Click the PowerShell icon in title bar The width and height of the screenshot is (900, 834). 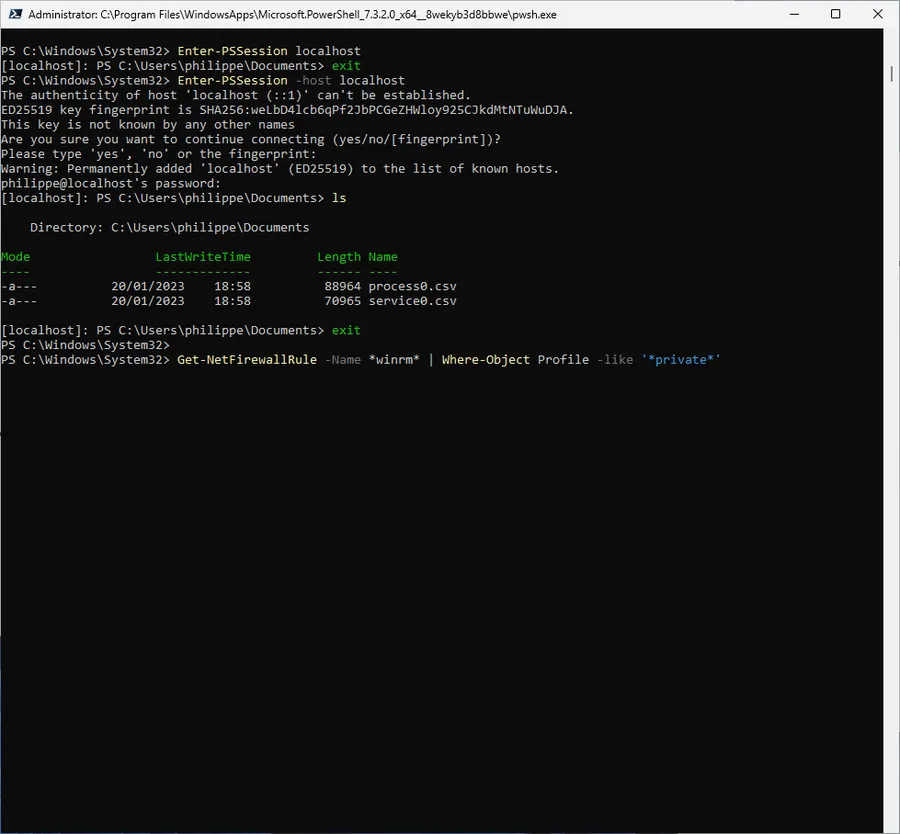click(x=15, y=14)
